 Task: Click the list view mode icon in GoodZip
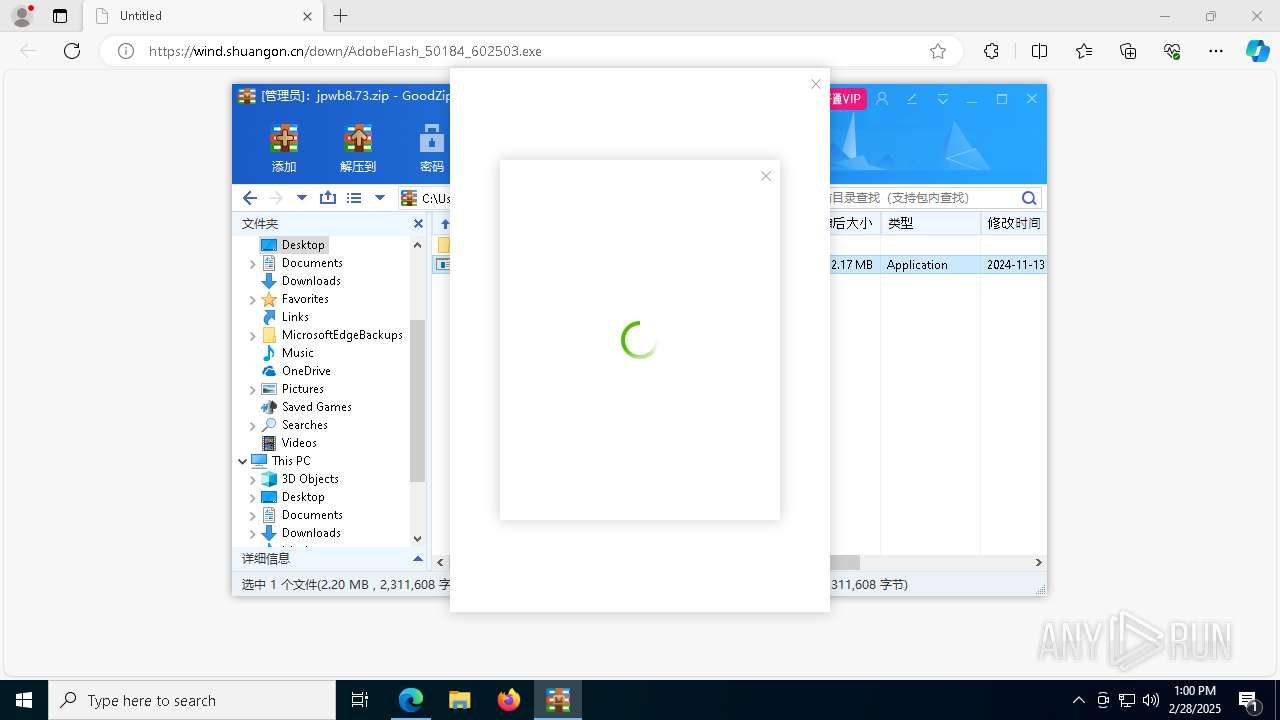tap(354, 198)
